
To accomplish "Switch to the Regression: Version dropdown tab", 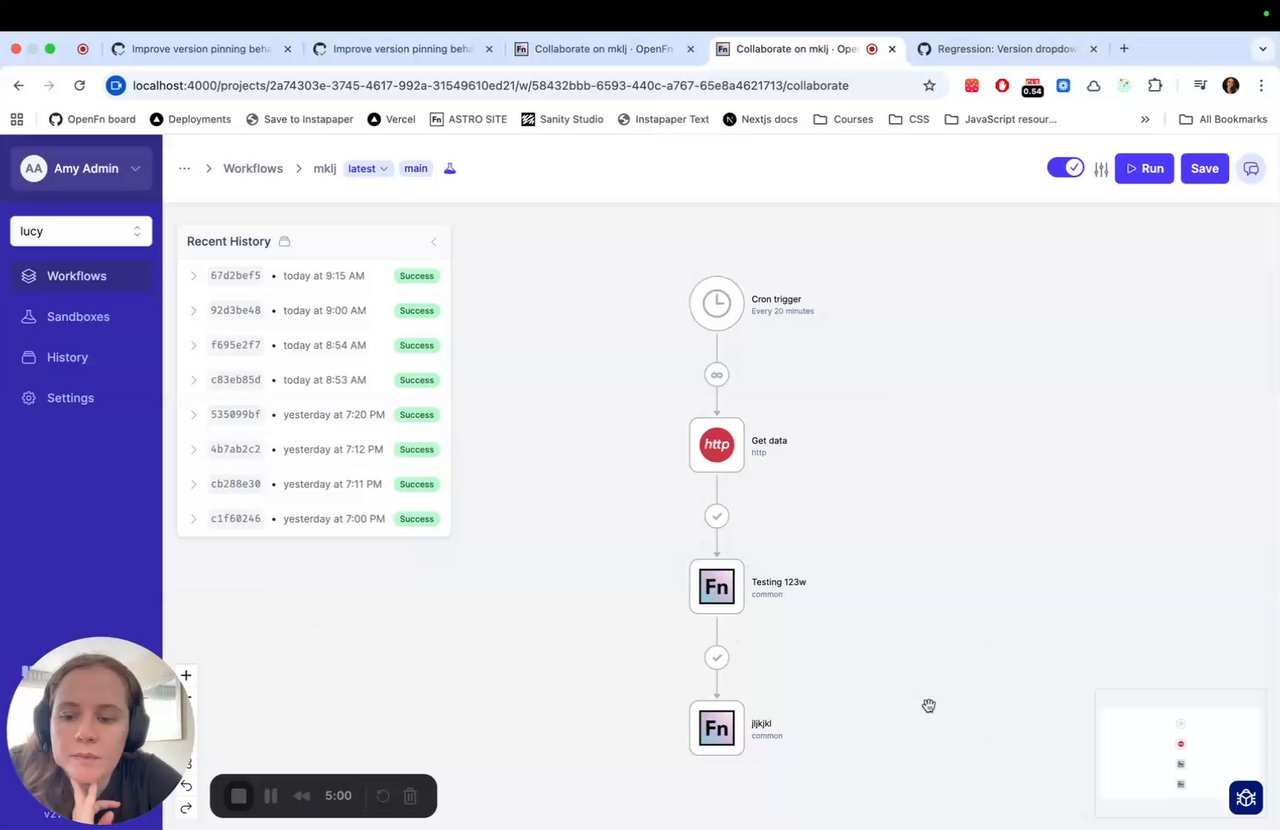I will (x=1006, y=48).
